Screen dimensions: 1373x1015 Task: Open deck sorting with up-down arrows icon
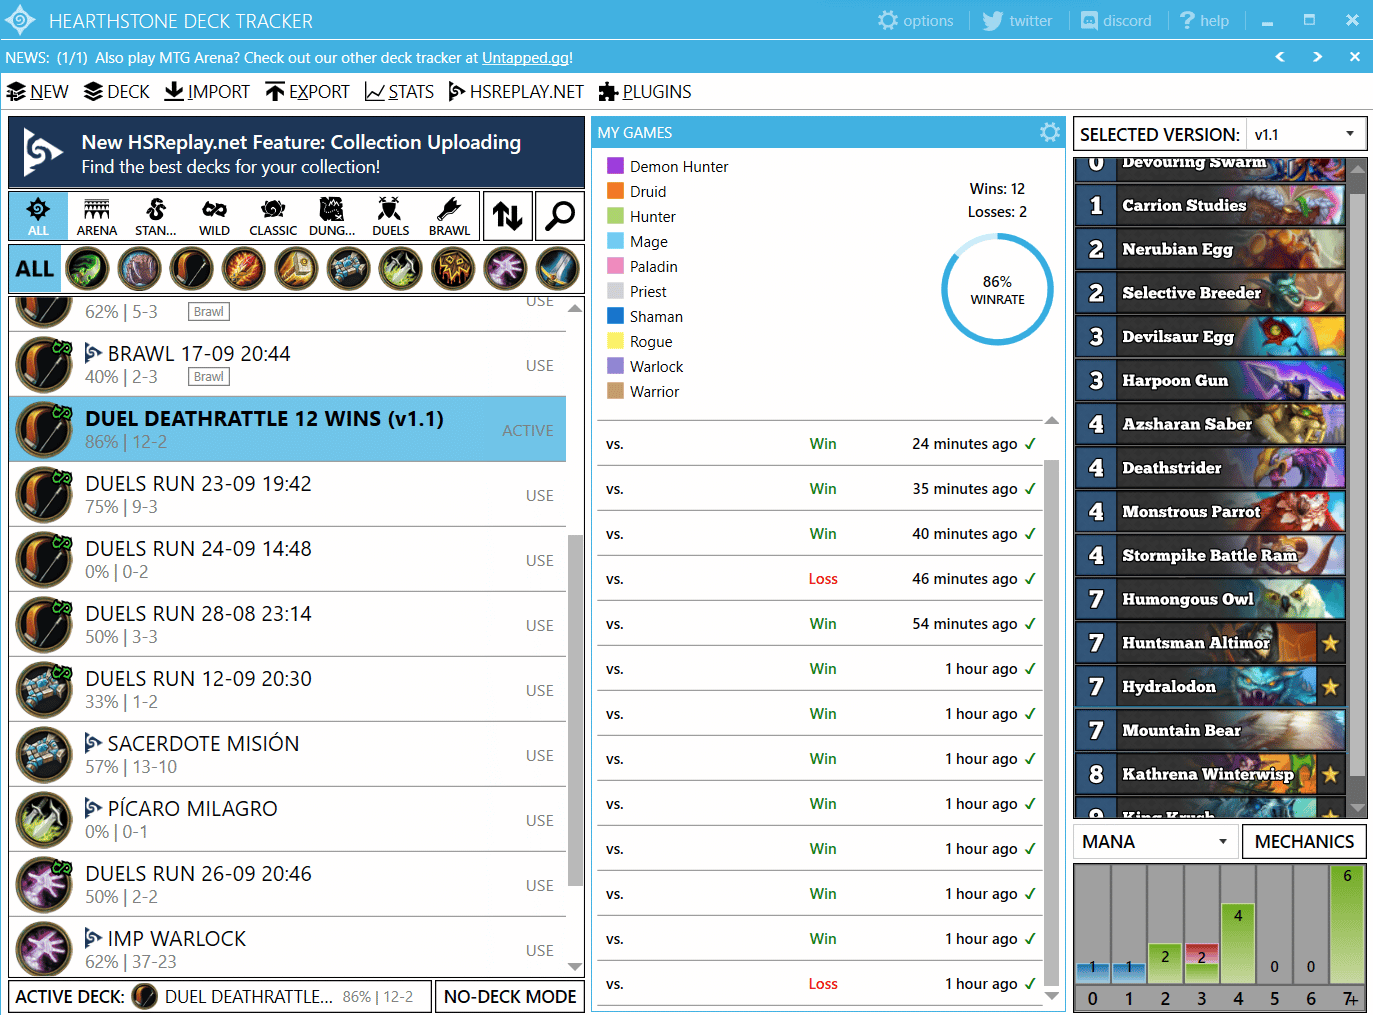pyautogui.click(x=508, y=216)
